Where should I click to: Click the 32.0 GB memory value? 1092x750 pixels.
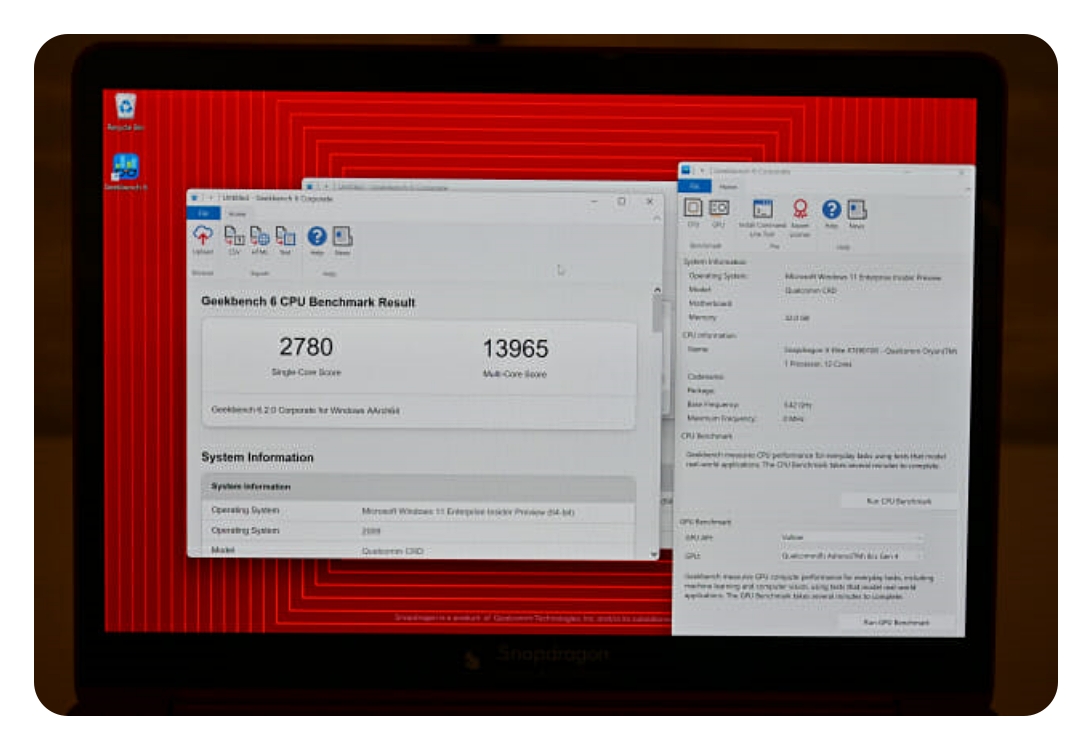(x=797, y=318)
